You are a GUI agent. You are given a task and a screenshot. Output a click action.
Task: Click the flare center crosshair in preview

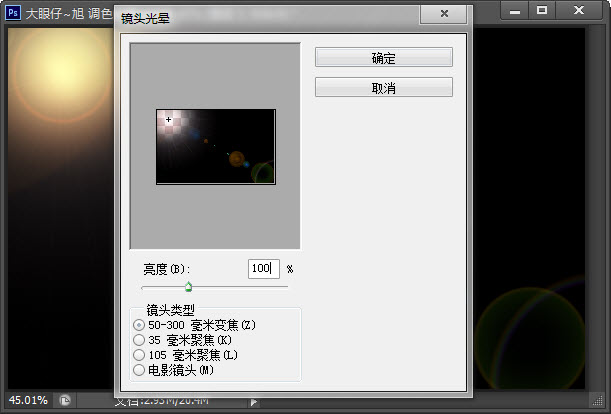[x=168, y=120]
